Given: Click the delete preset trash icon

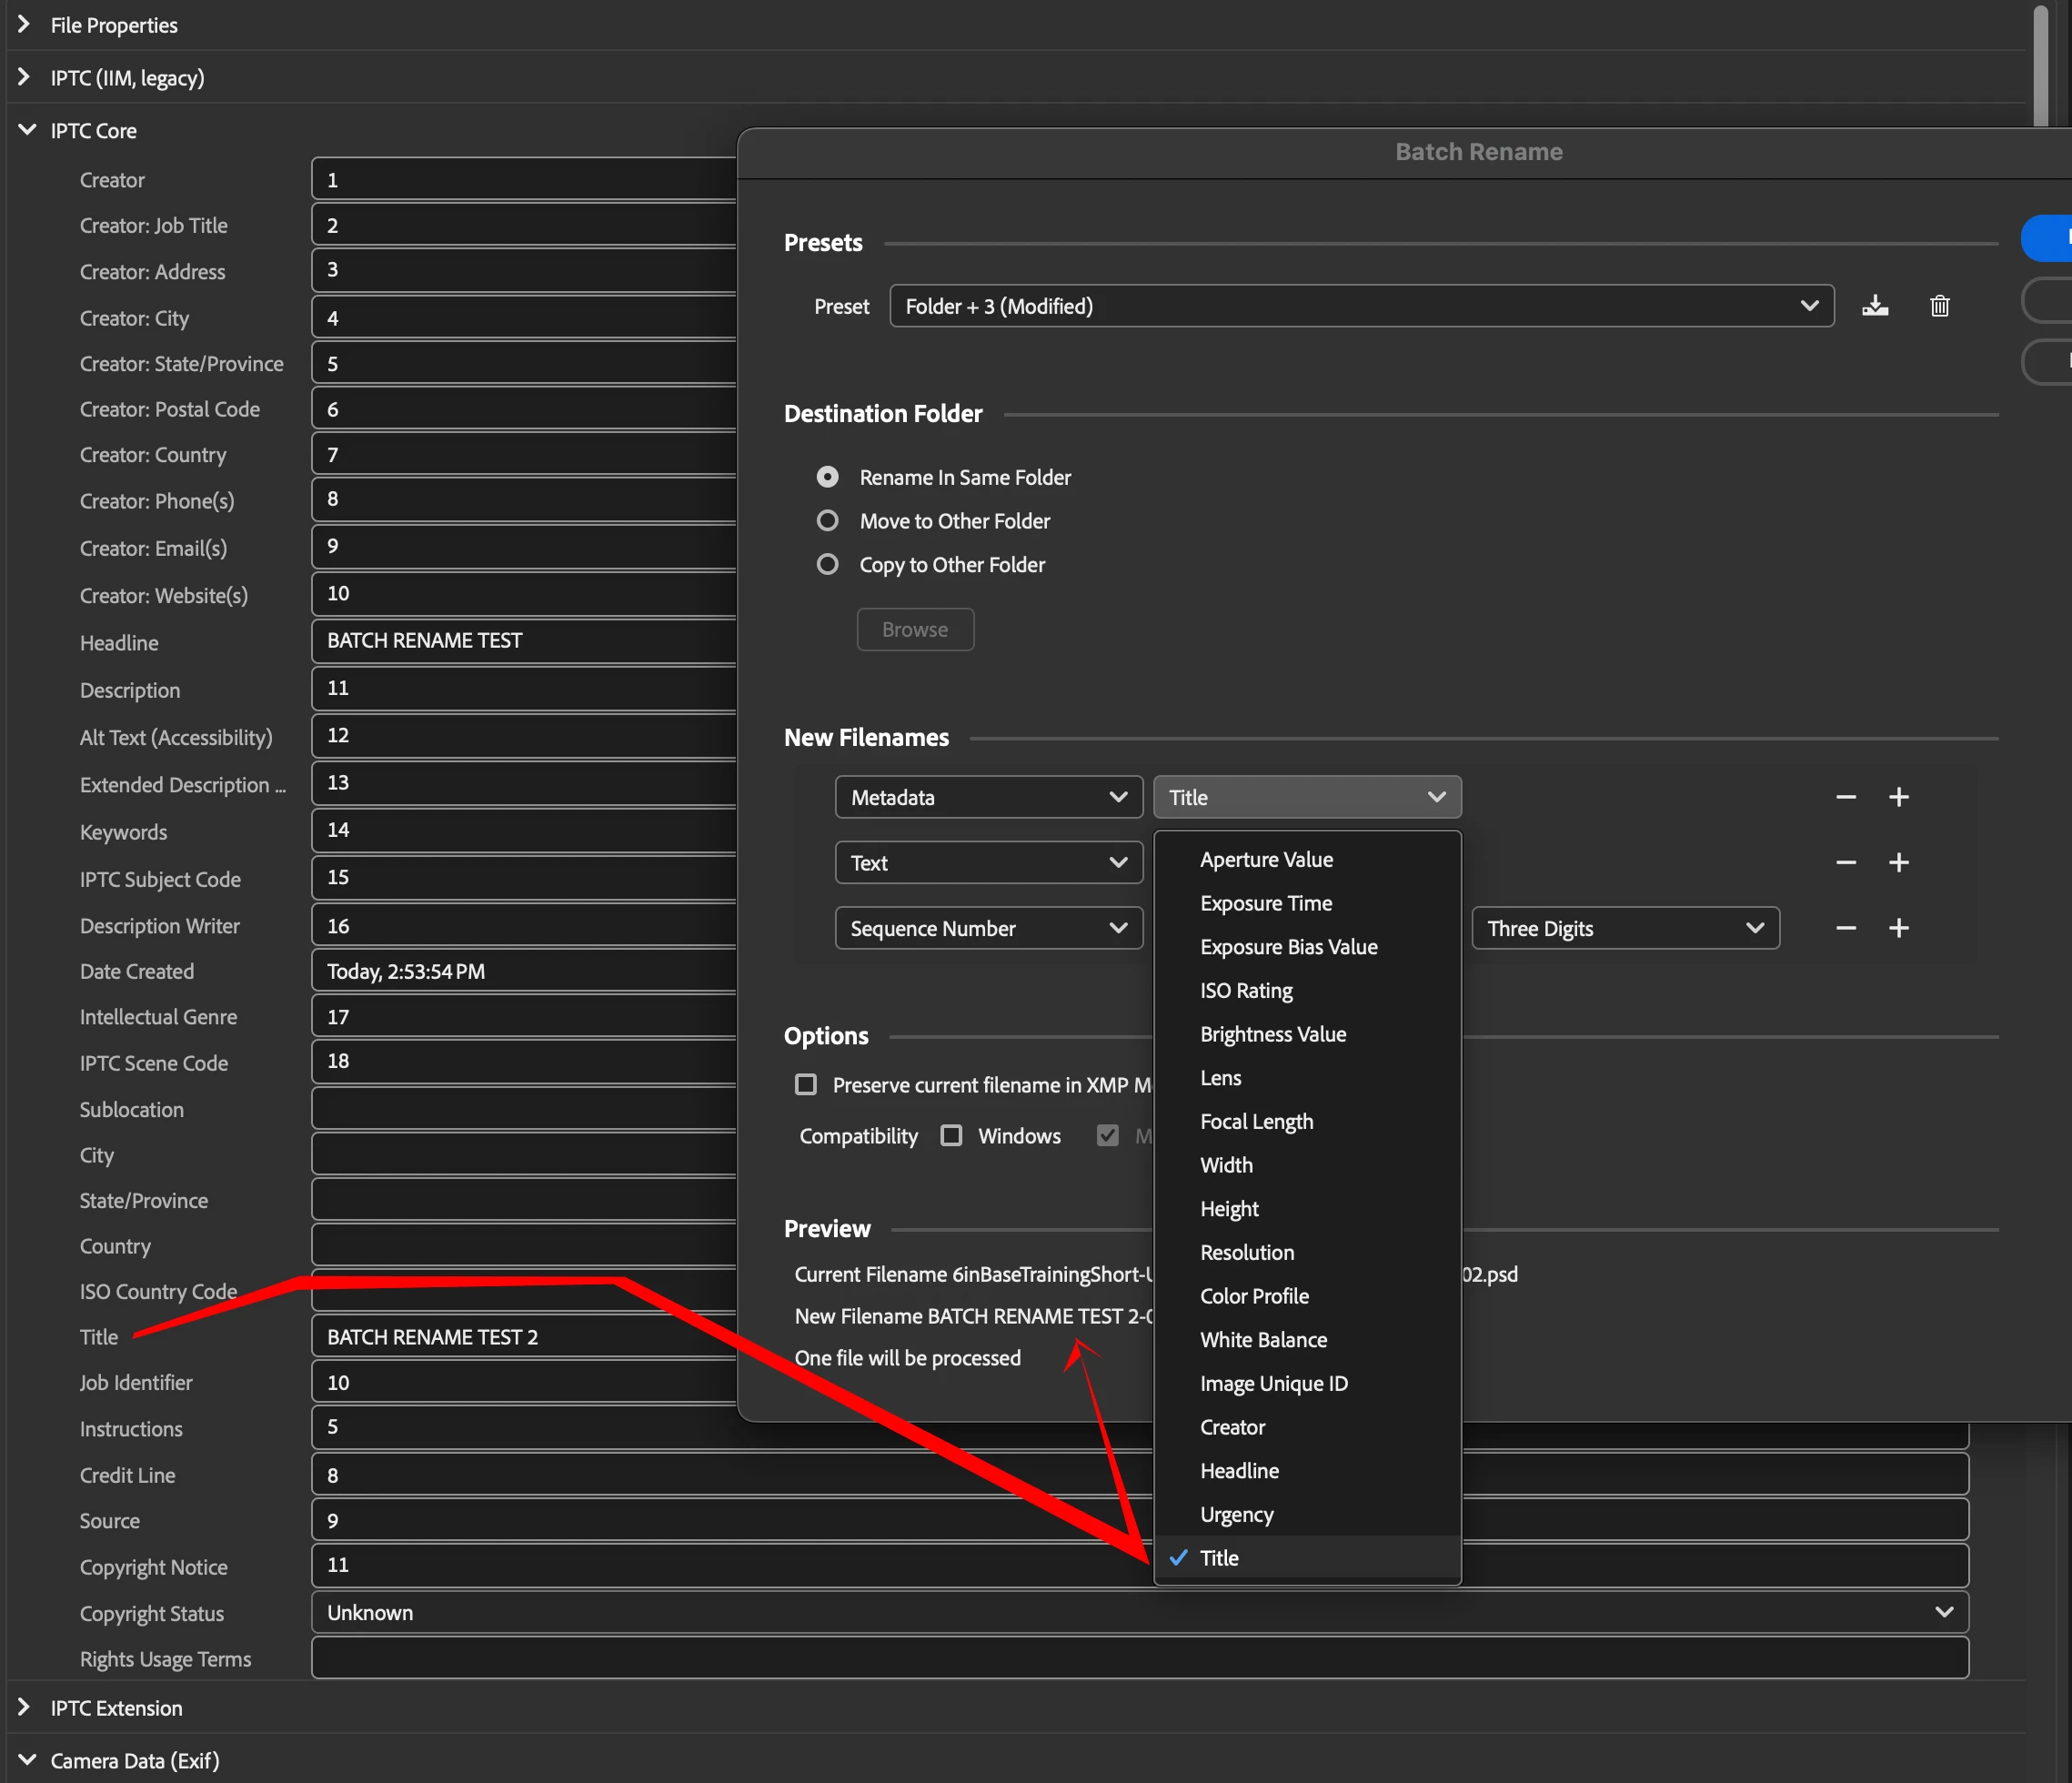Looking at the screenshot, I should coord(1939,306).
